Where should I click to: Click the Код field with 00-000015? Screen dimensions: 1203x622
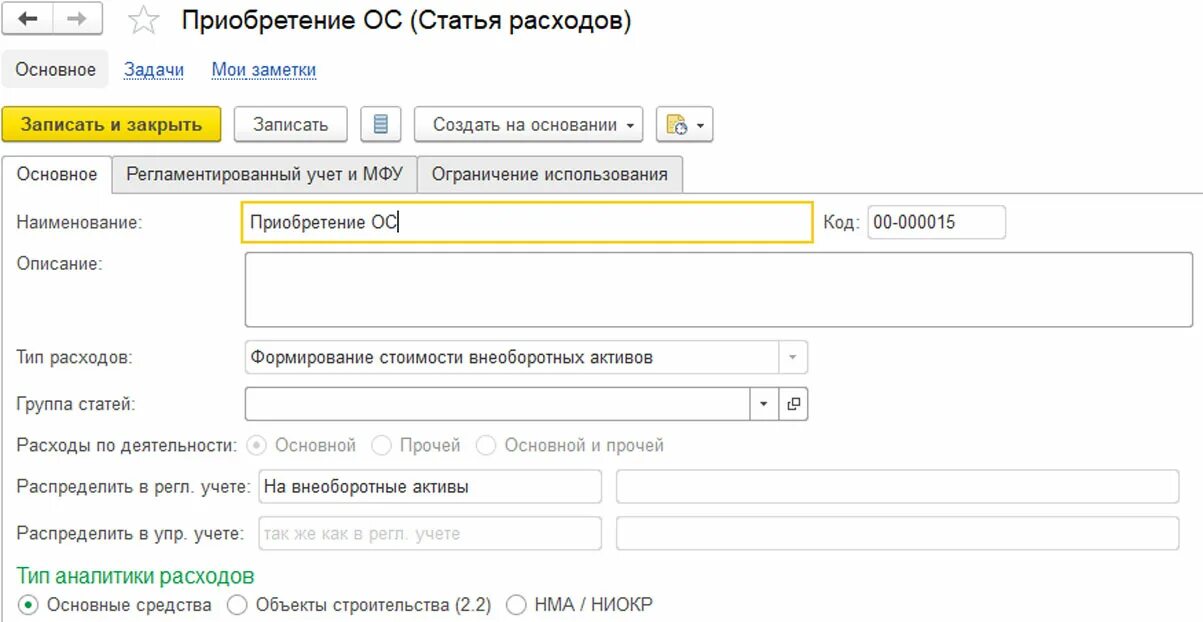point(936,222)
